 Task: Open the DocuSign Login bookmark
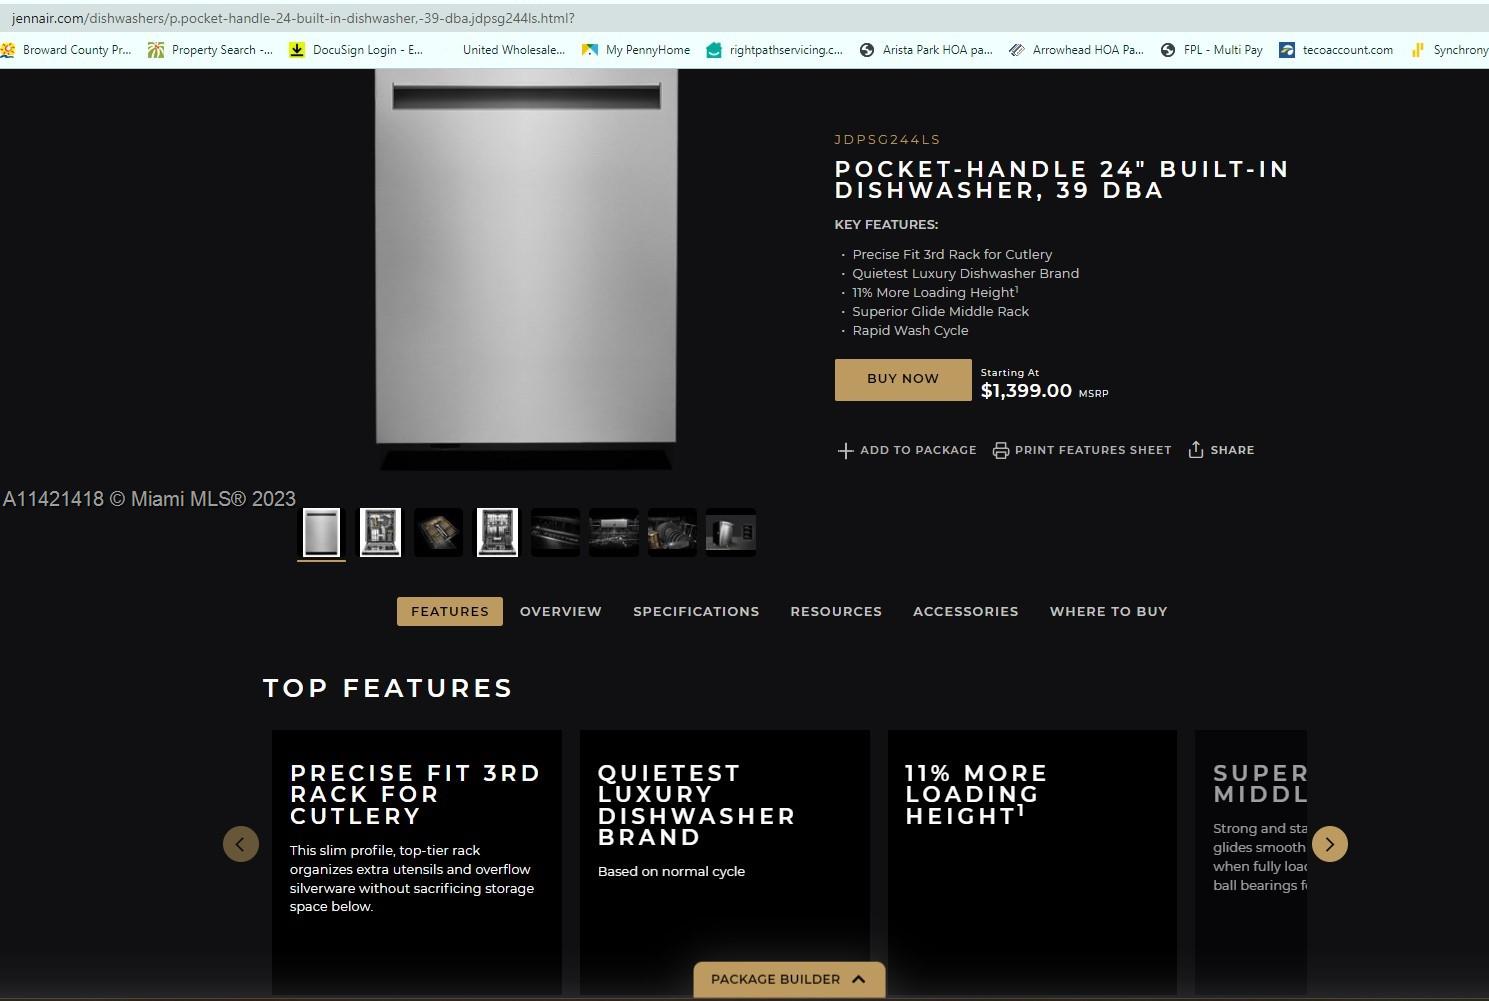[x=356, y=50]
